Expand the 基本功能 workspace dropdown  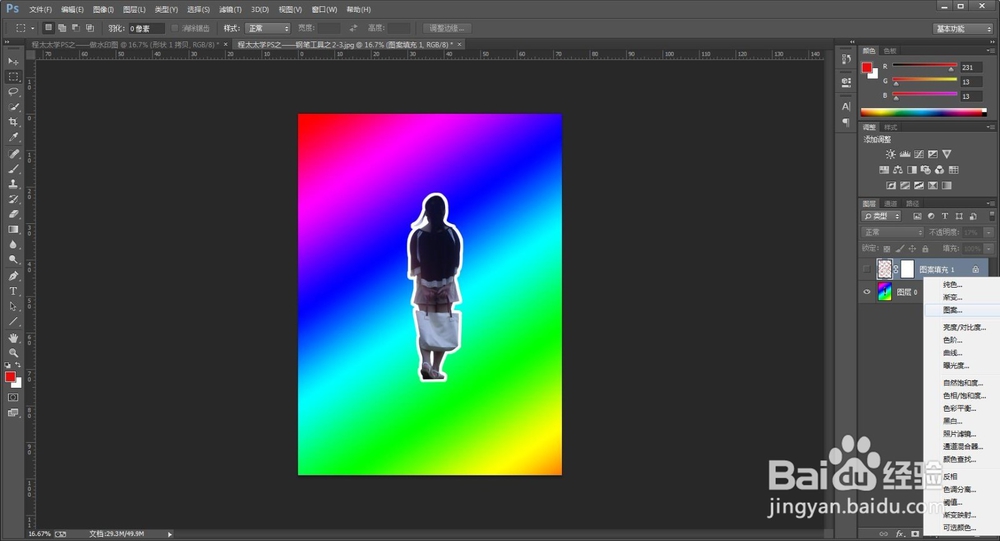coord(963,29)
